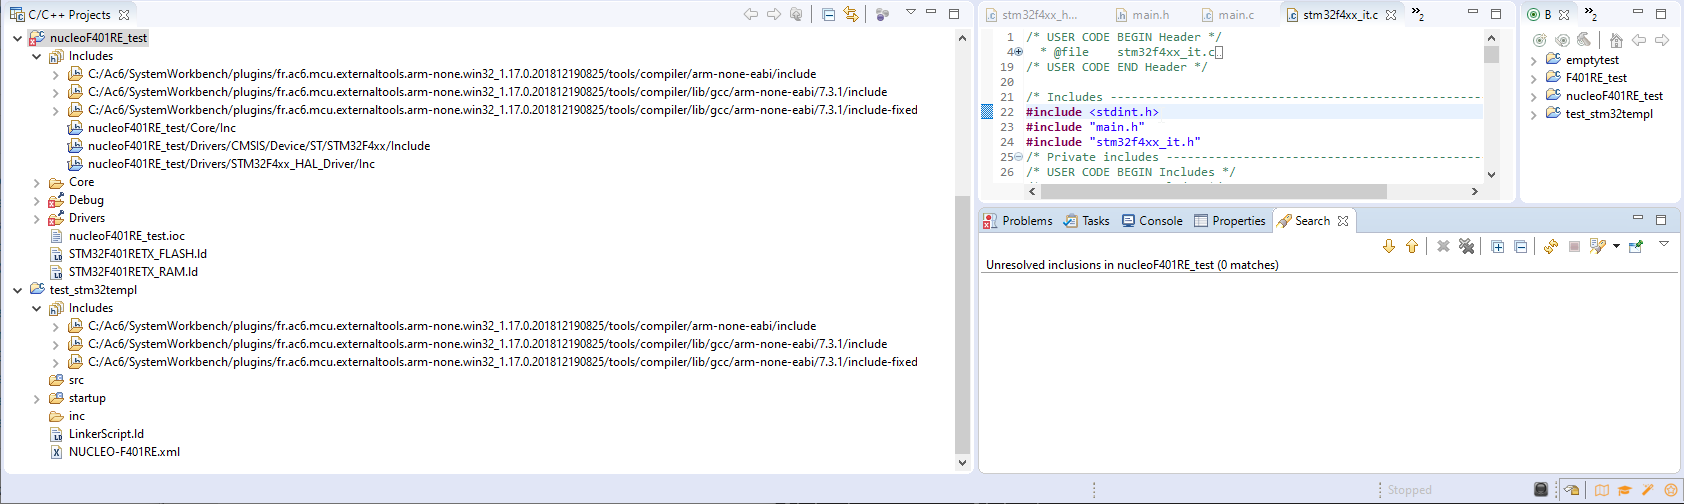Toggle Pin the Search view icon
1684x504 pixels.
point(1636,246)
